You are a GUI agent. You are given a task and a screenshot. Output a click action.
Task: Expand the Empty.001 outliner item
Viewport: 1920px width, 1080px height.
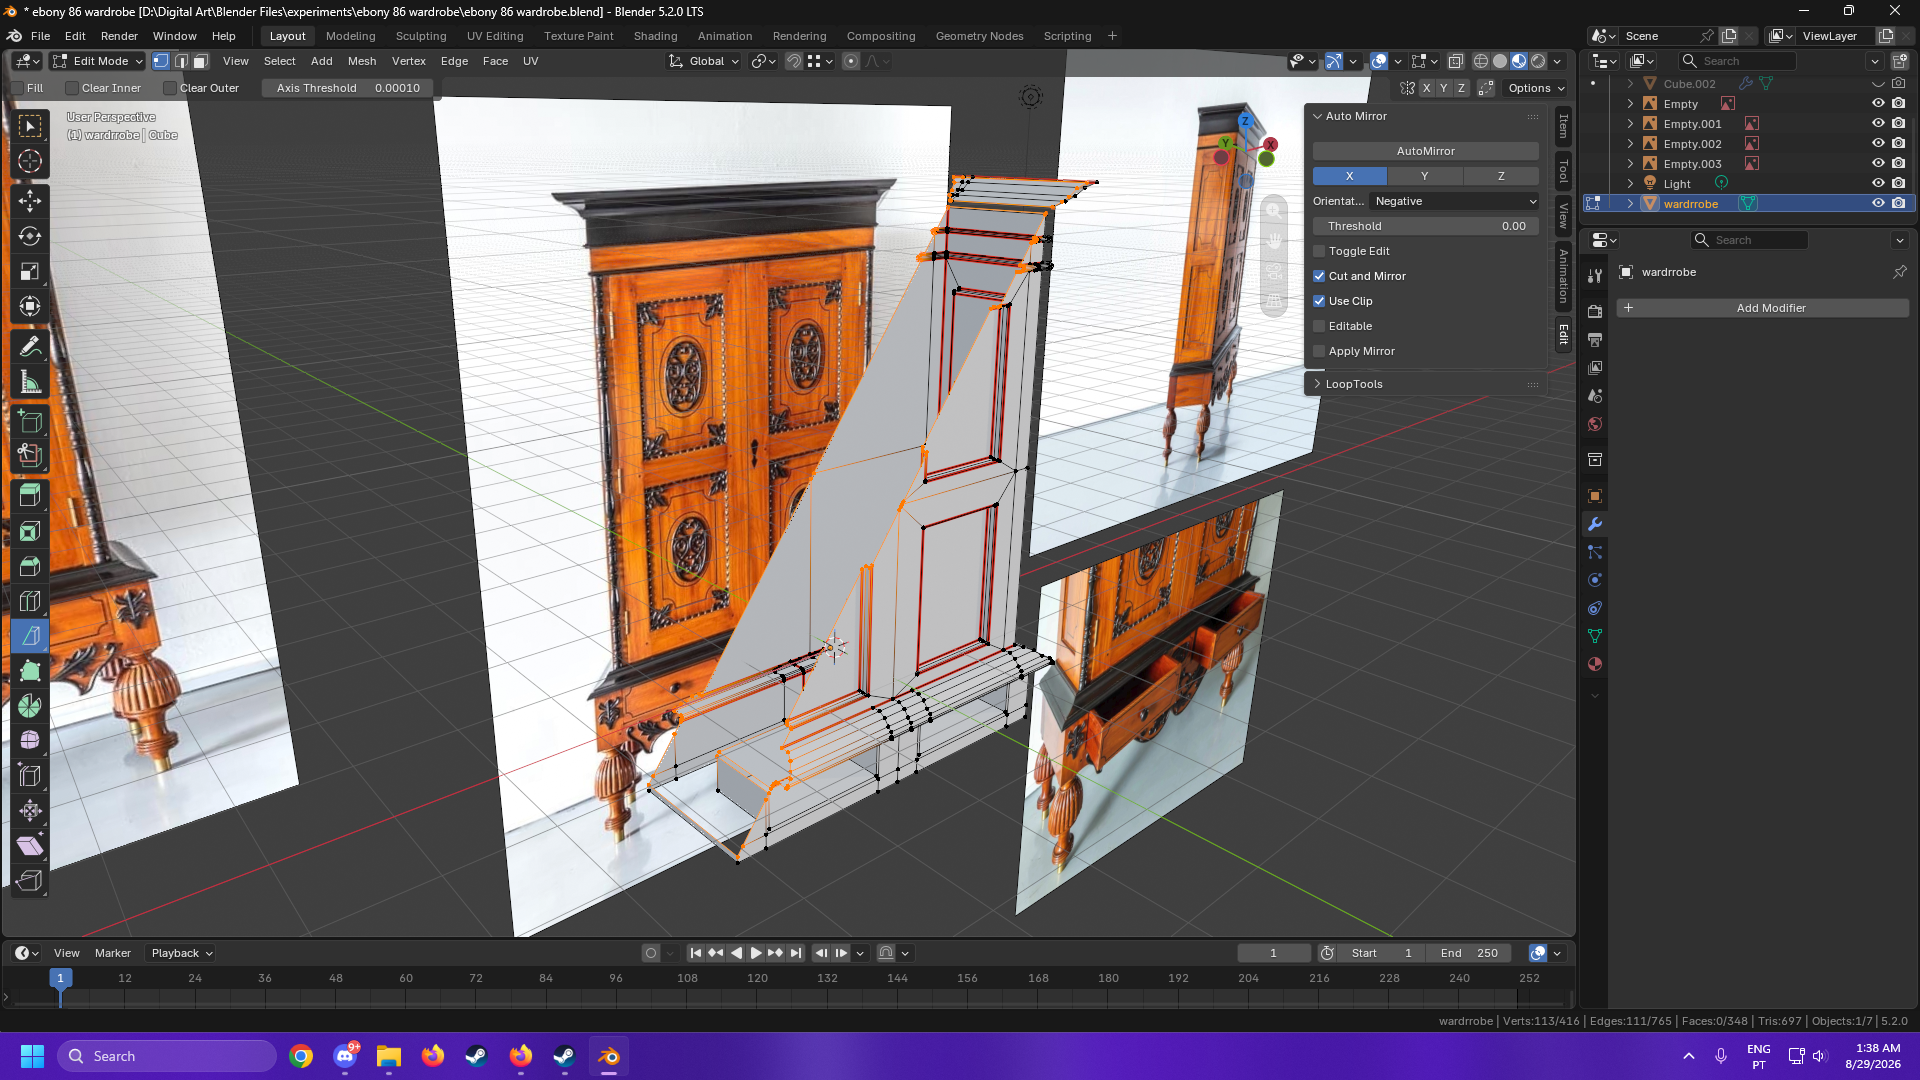(x=1630, y=124)
